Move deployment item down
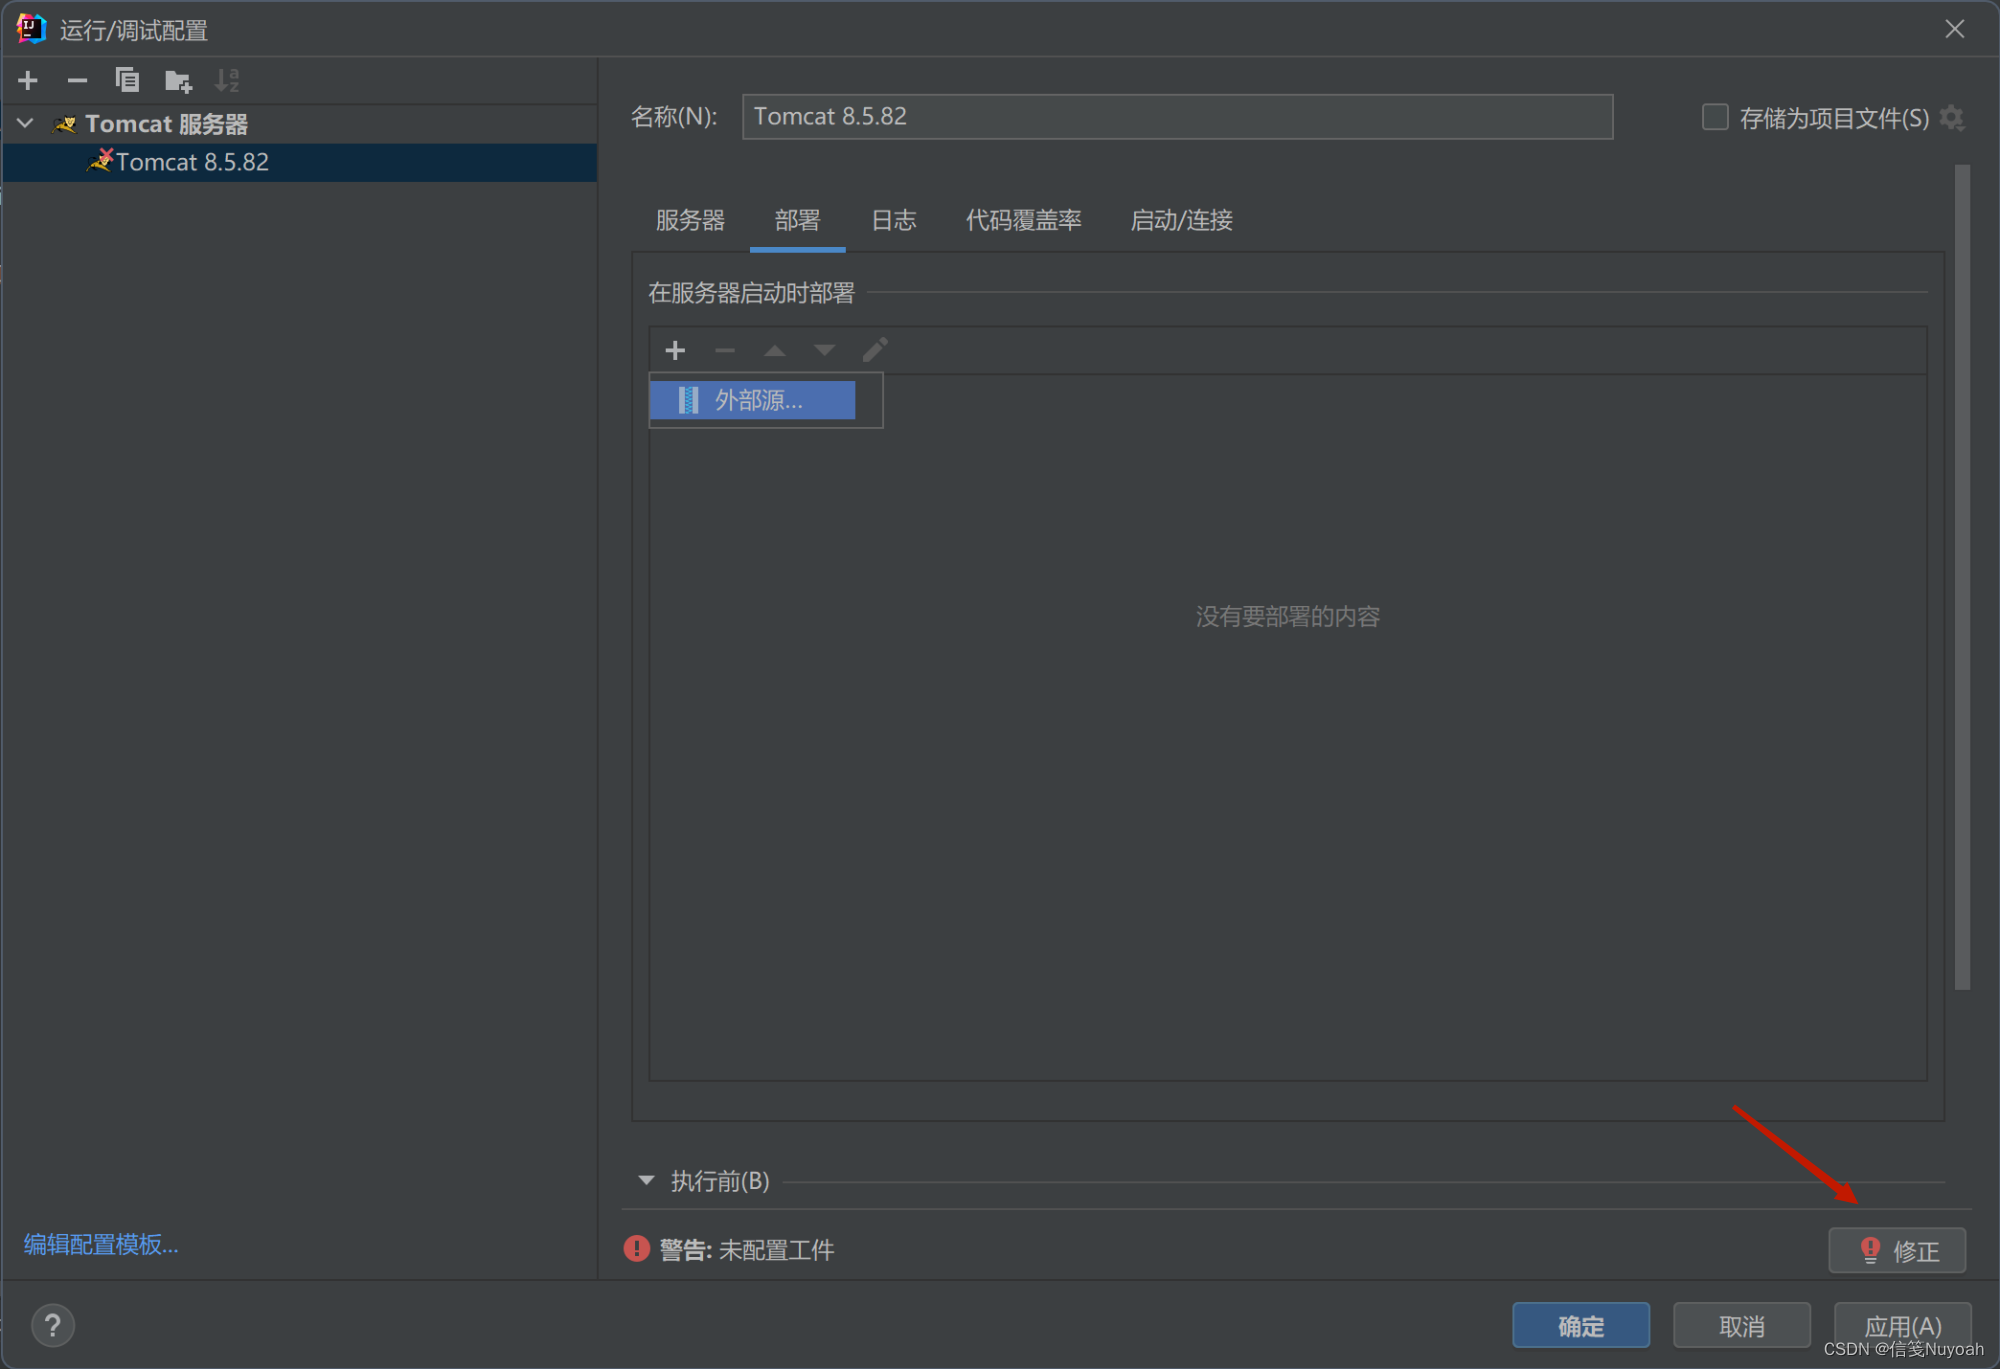 click(x=824, y=350)
